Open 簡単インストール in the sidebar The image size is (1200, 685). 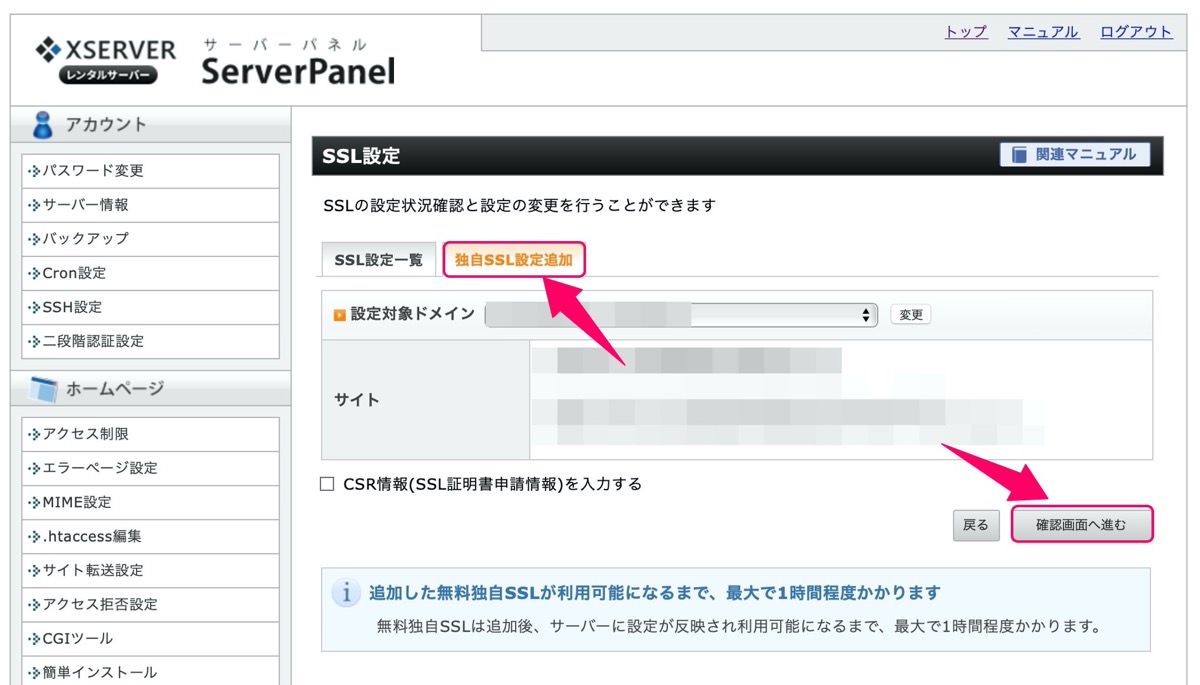[x=150, y=670]
